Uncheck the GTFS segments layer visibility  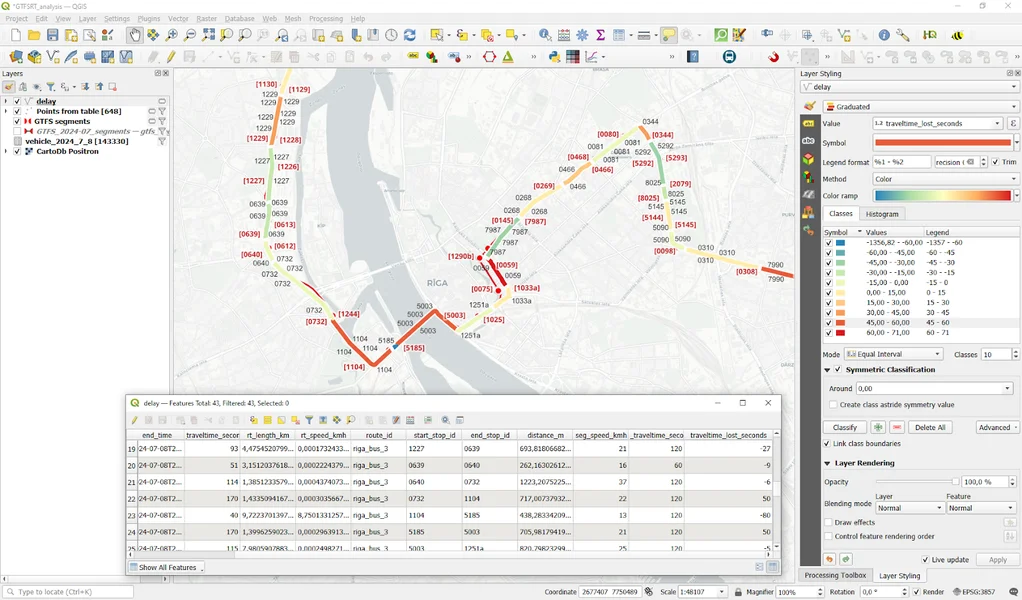coord(17,121)
